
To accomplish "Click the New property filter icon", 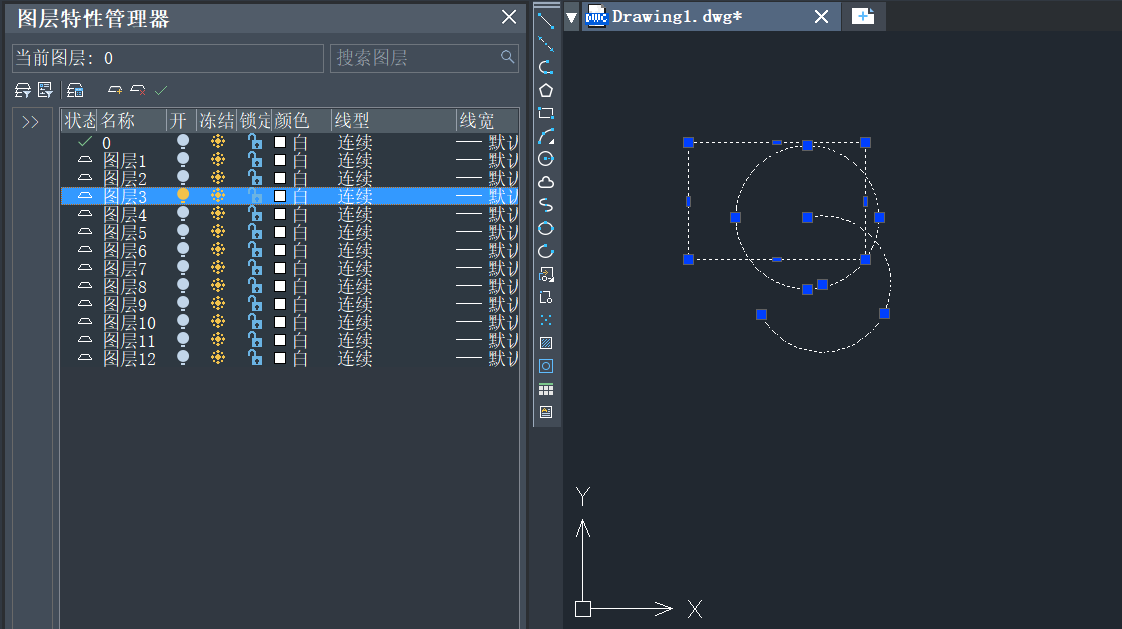I will point(23,90).
